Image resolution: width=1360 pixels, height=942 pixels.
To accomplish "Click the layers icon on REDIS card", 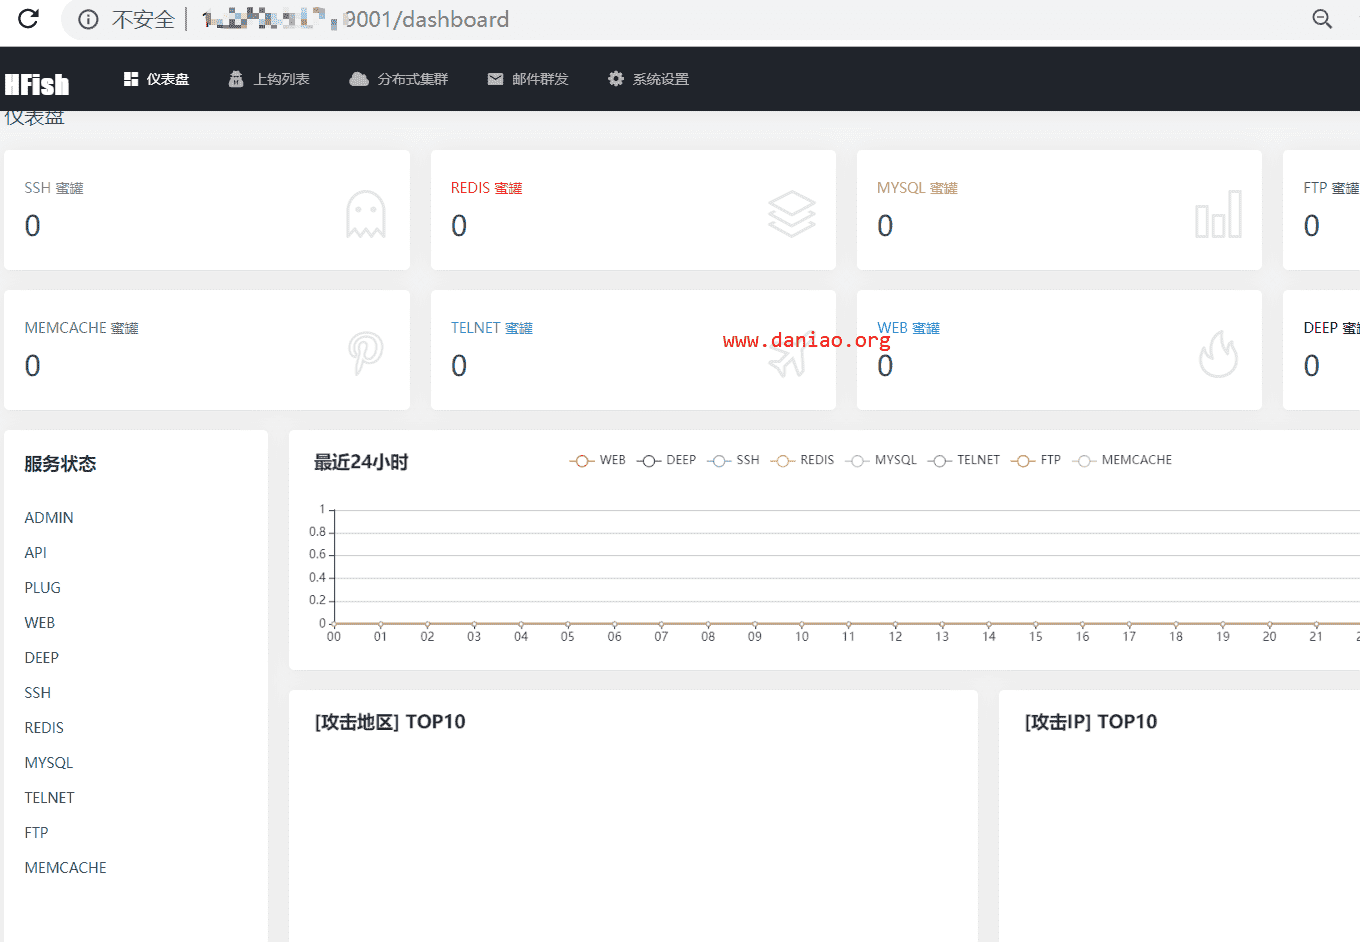I will coord(792,214).
